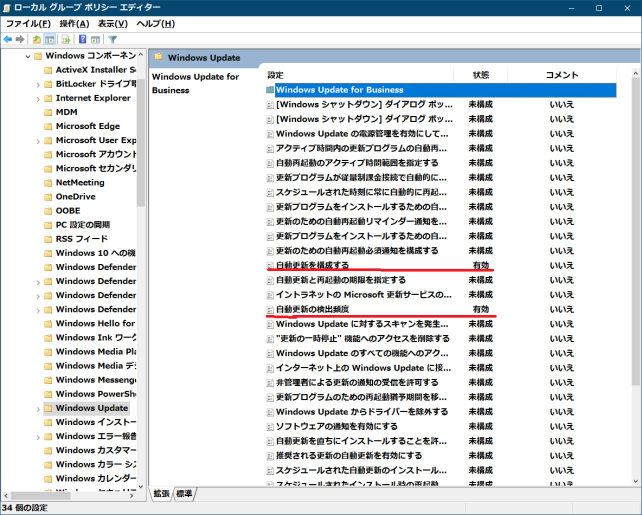
Task: Click policy icon for 自動再起動のアクティブ時間範囲を指定する
Action: click(x=270, y=163)
